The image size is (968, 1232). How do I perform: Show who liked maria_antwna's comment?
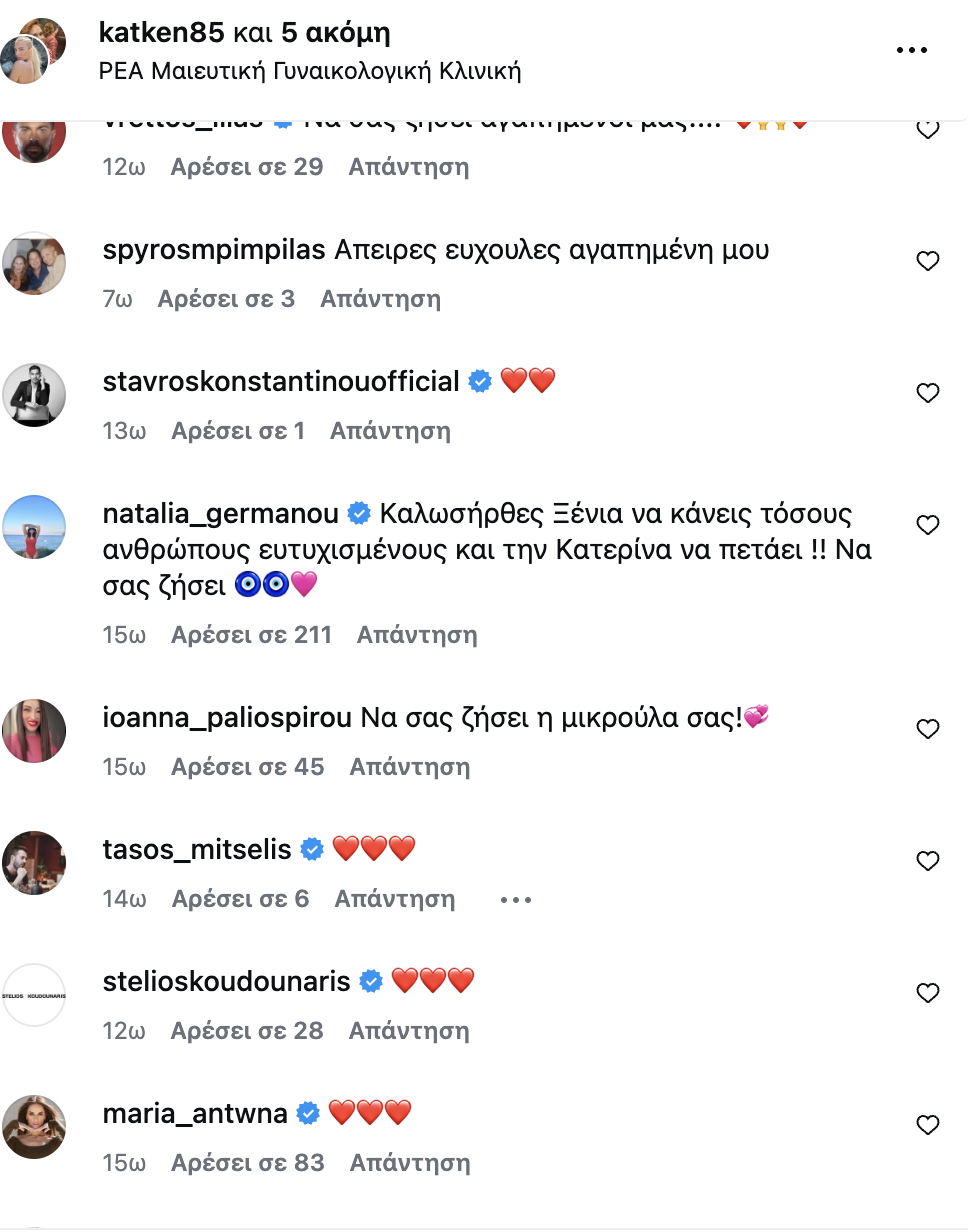[248, 1163]
